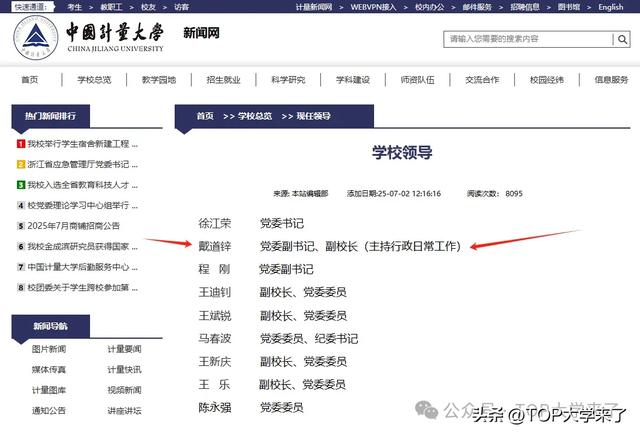Open the 视频新闻 category
This screenshot has width=640, height=436.
pyautogui.click(x=124, y=390)
